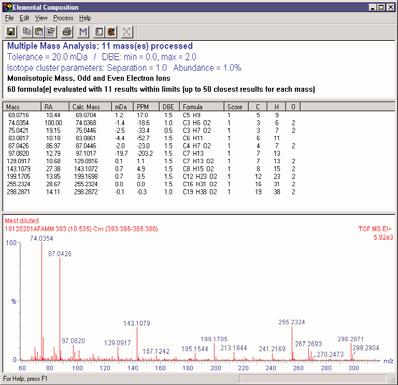
Task: Click the 157.1242 peak label in spectrum
Action: 156,351
